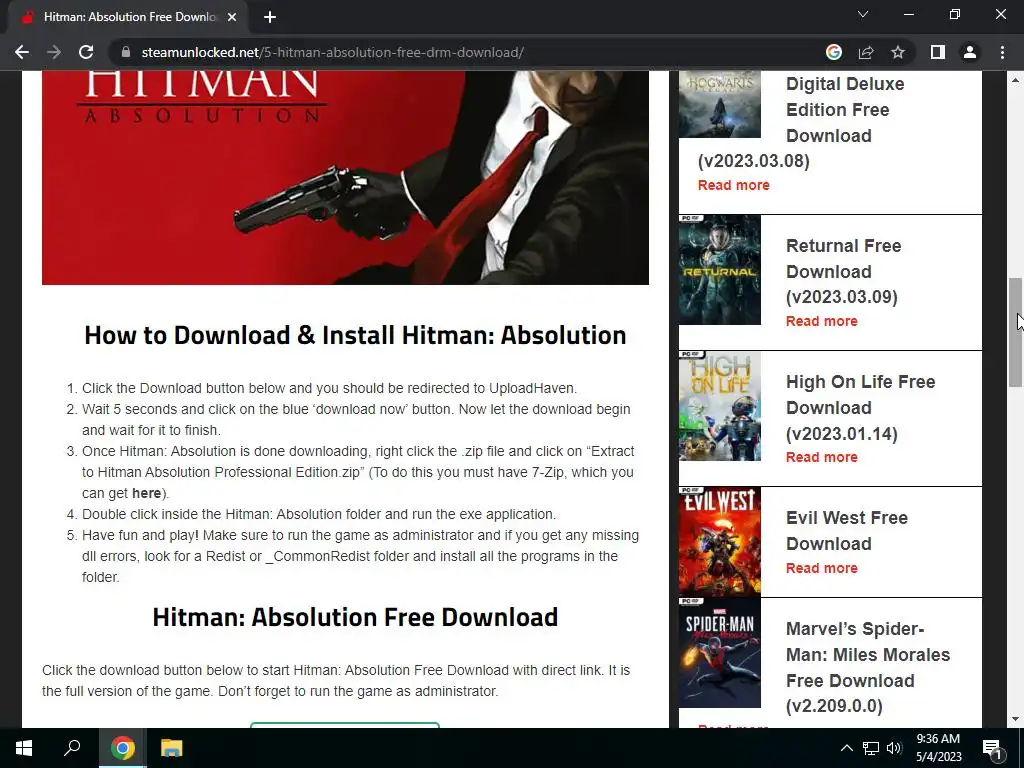This screenshot has width=1024, height=768.
Task: Open the Hogwarts Digital Deluxe Edition title link
Action: (x=801, y=122)
